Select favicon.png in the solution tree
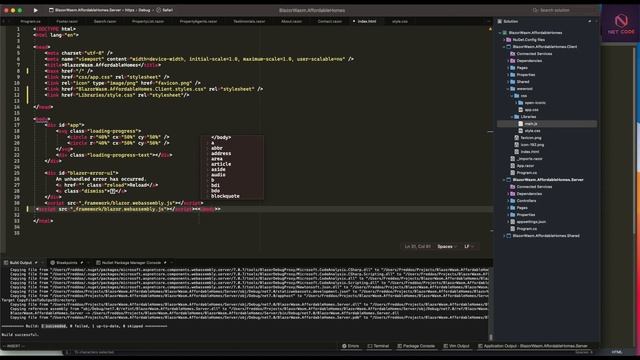This screenshot has height=360, width=640. click(530, 138)
